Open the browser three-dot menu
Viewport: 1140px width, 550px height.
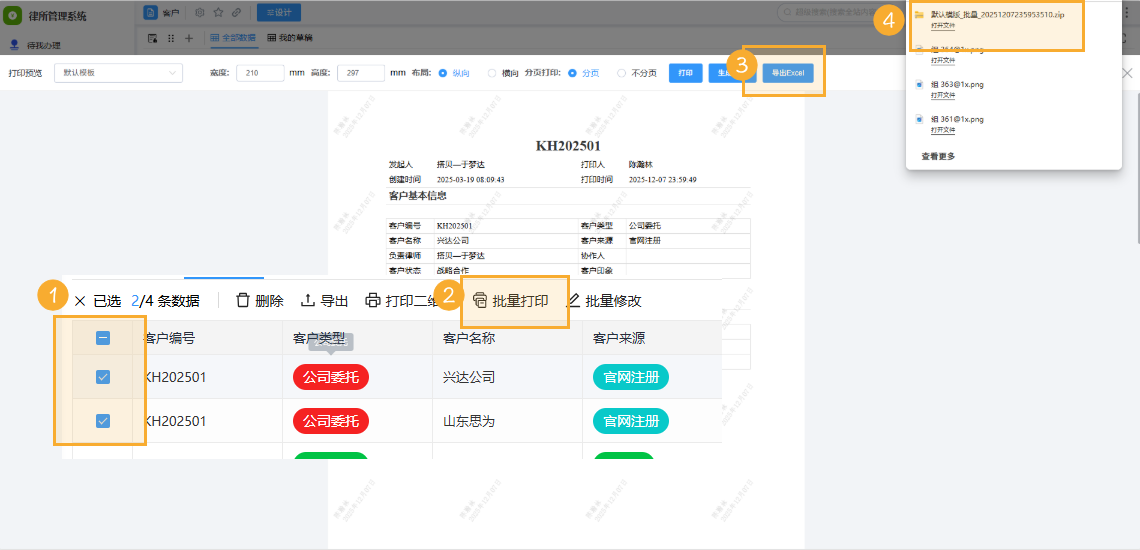click(1125, 12)
